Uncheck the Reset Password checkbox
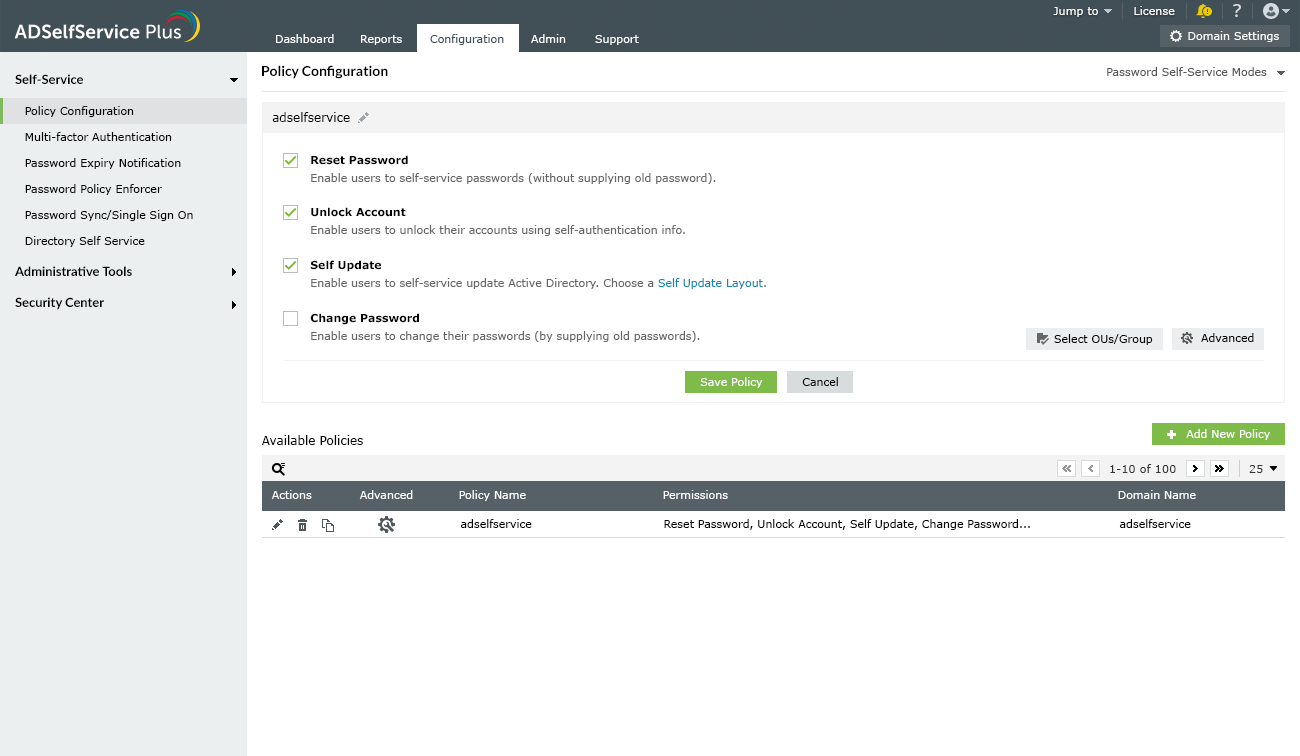1300x756 pixels. coord(291,160)
